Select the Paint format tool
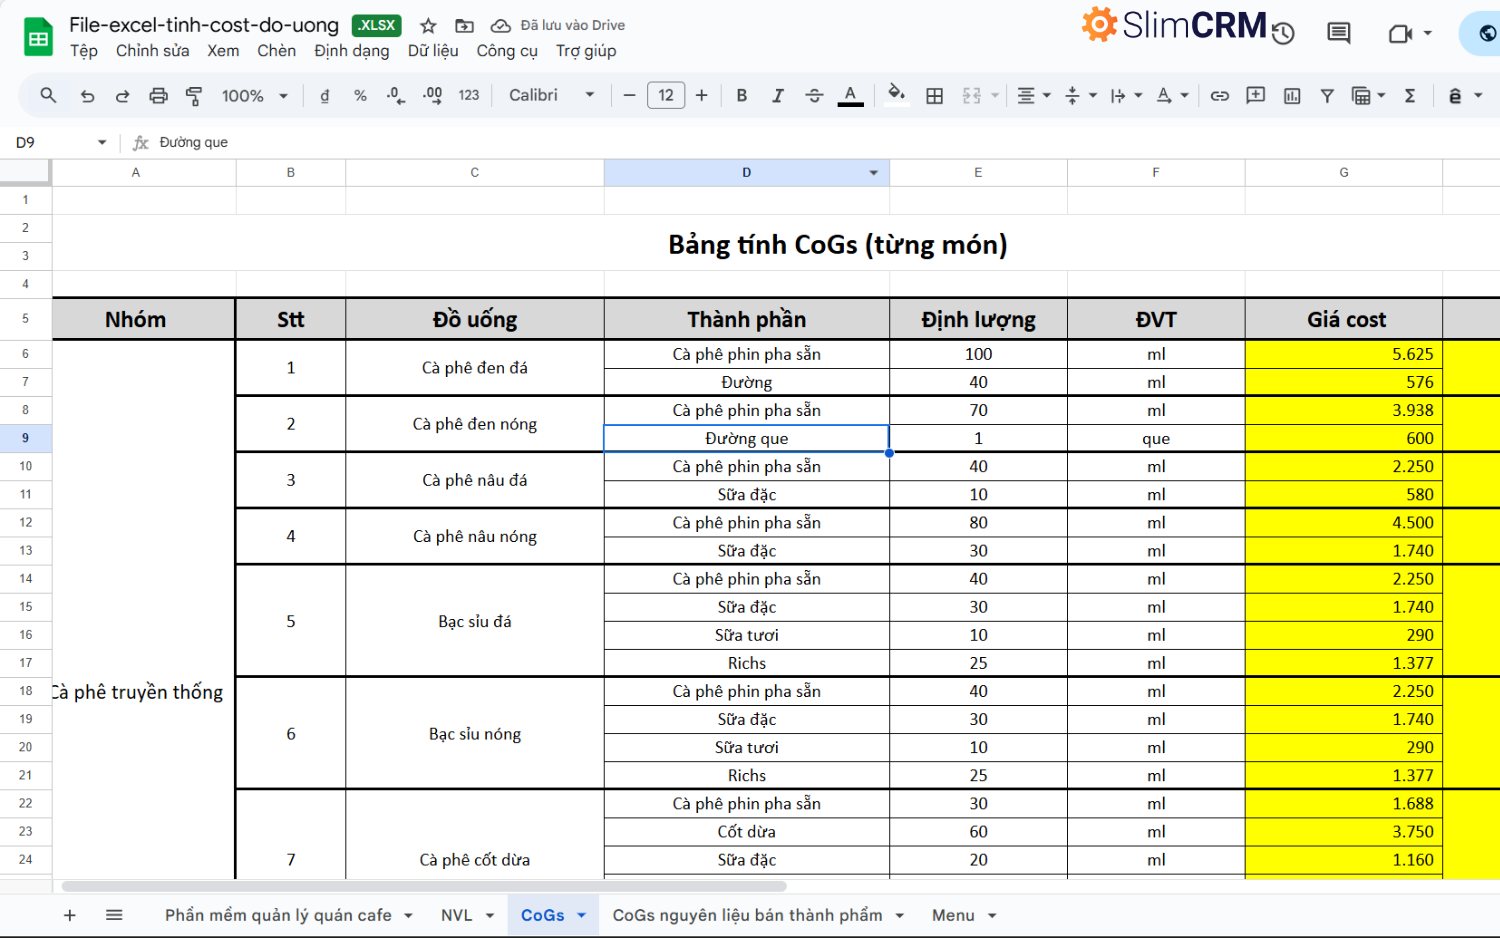1500x938 pixels. pos(194,96)
